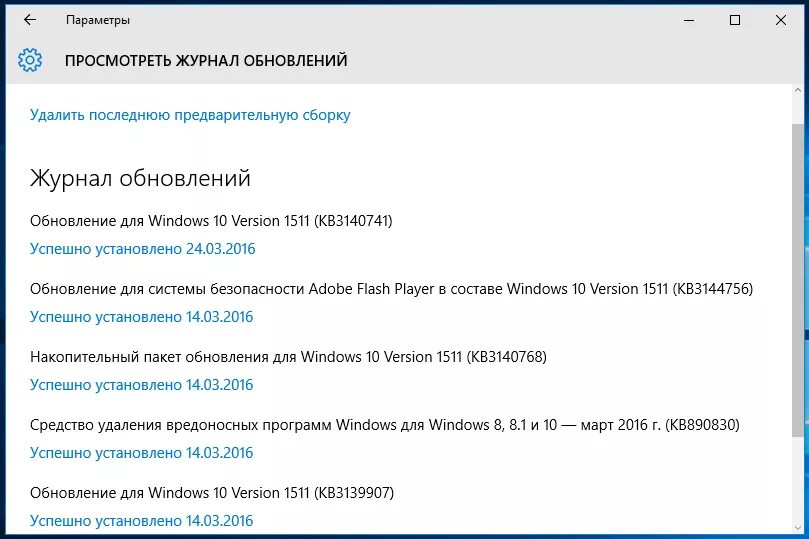Select 'Обновление для Windows 10' KB3139907 title

(x=212, y=493)
